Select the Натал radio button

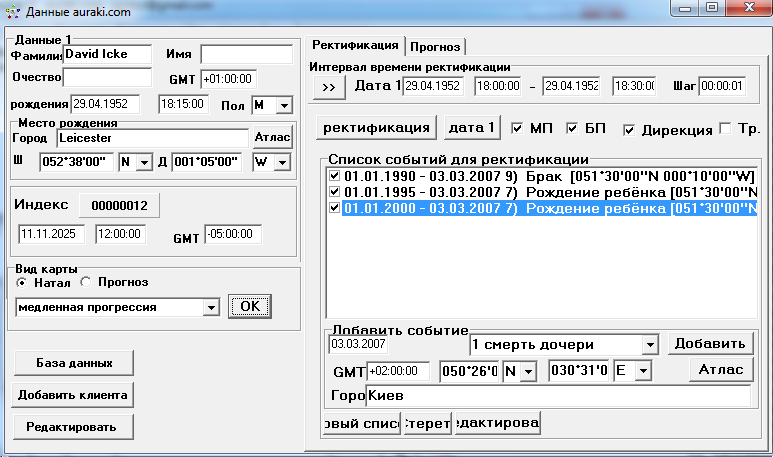[22, 282]
